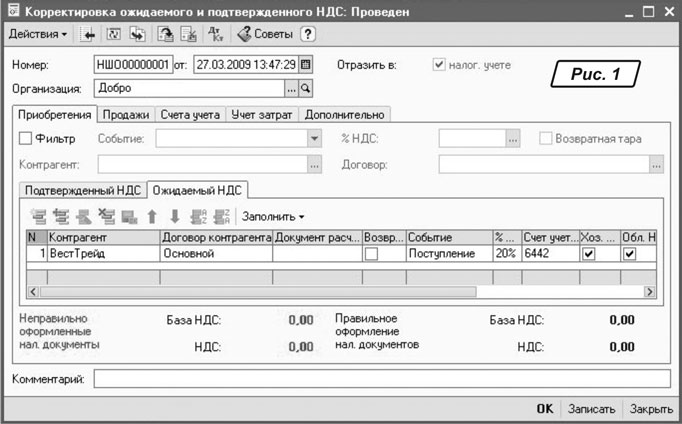Toggle the Возвратная тара checkbox
This screenshot has height=424, width=682.
pos(546,138)
